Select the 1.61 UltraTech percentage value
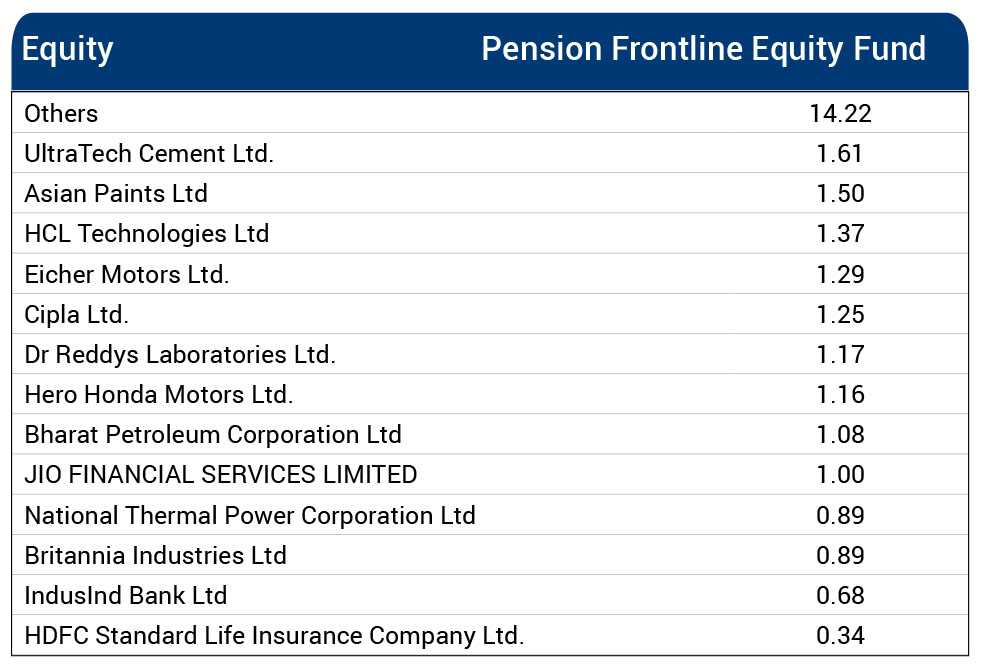This screenshot has height=667, width=982. [x=840, y=153]
